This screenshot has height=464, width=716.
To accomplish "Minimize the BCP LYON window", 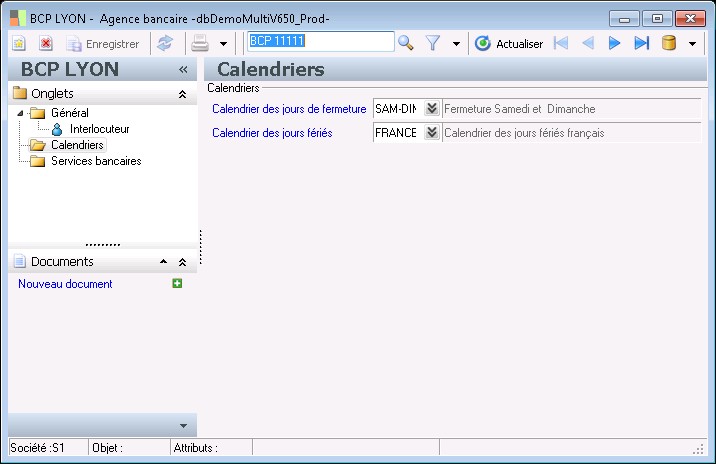I will point(624,19).
